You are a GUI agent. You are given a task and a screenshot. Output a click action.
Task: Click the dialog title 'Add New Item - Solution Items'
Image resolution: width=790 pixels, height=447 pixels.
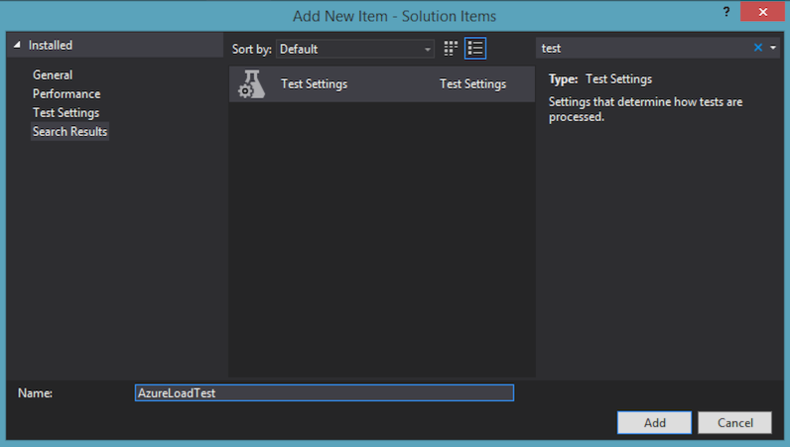click(x=394, y=16)
